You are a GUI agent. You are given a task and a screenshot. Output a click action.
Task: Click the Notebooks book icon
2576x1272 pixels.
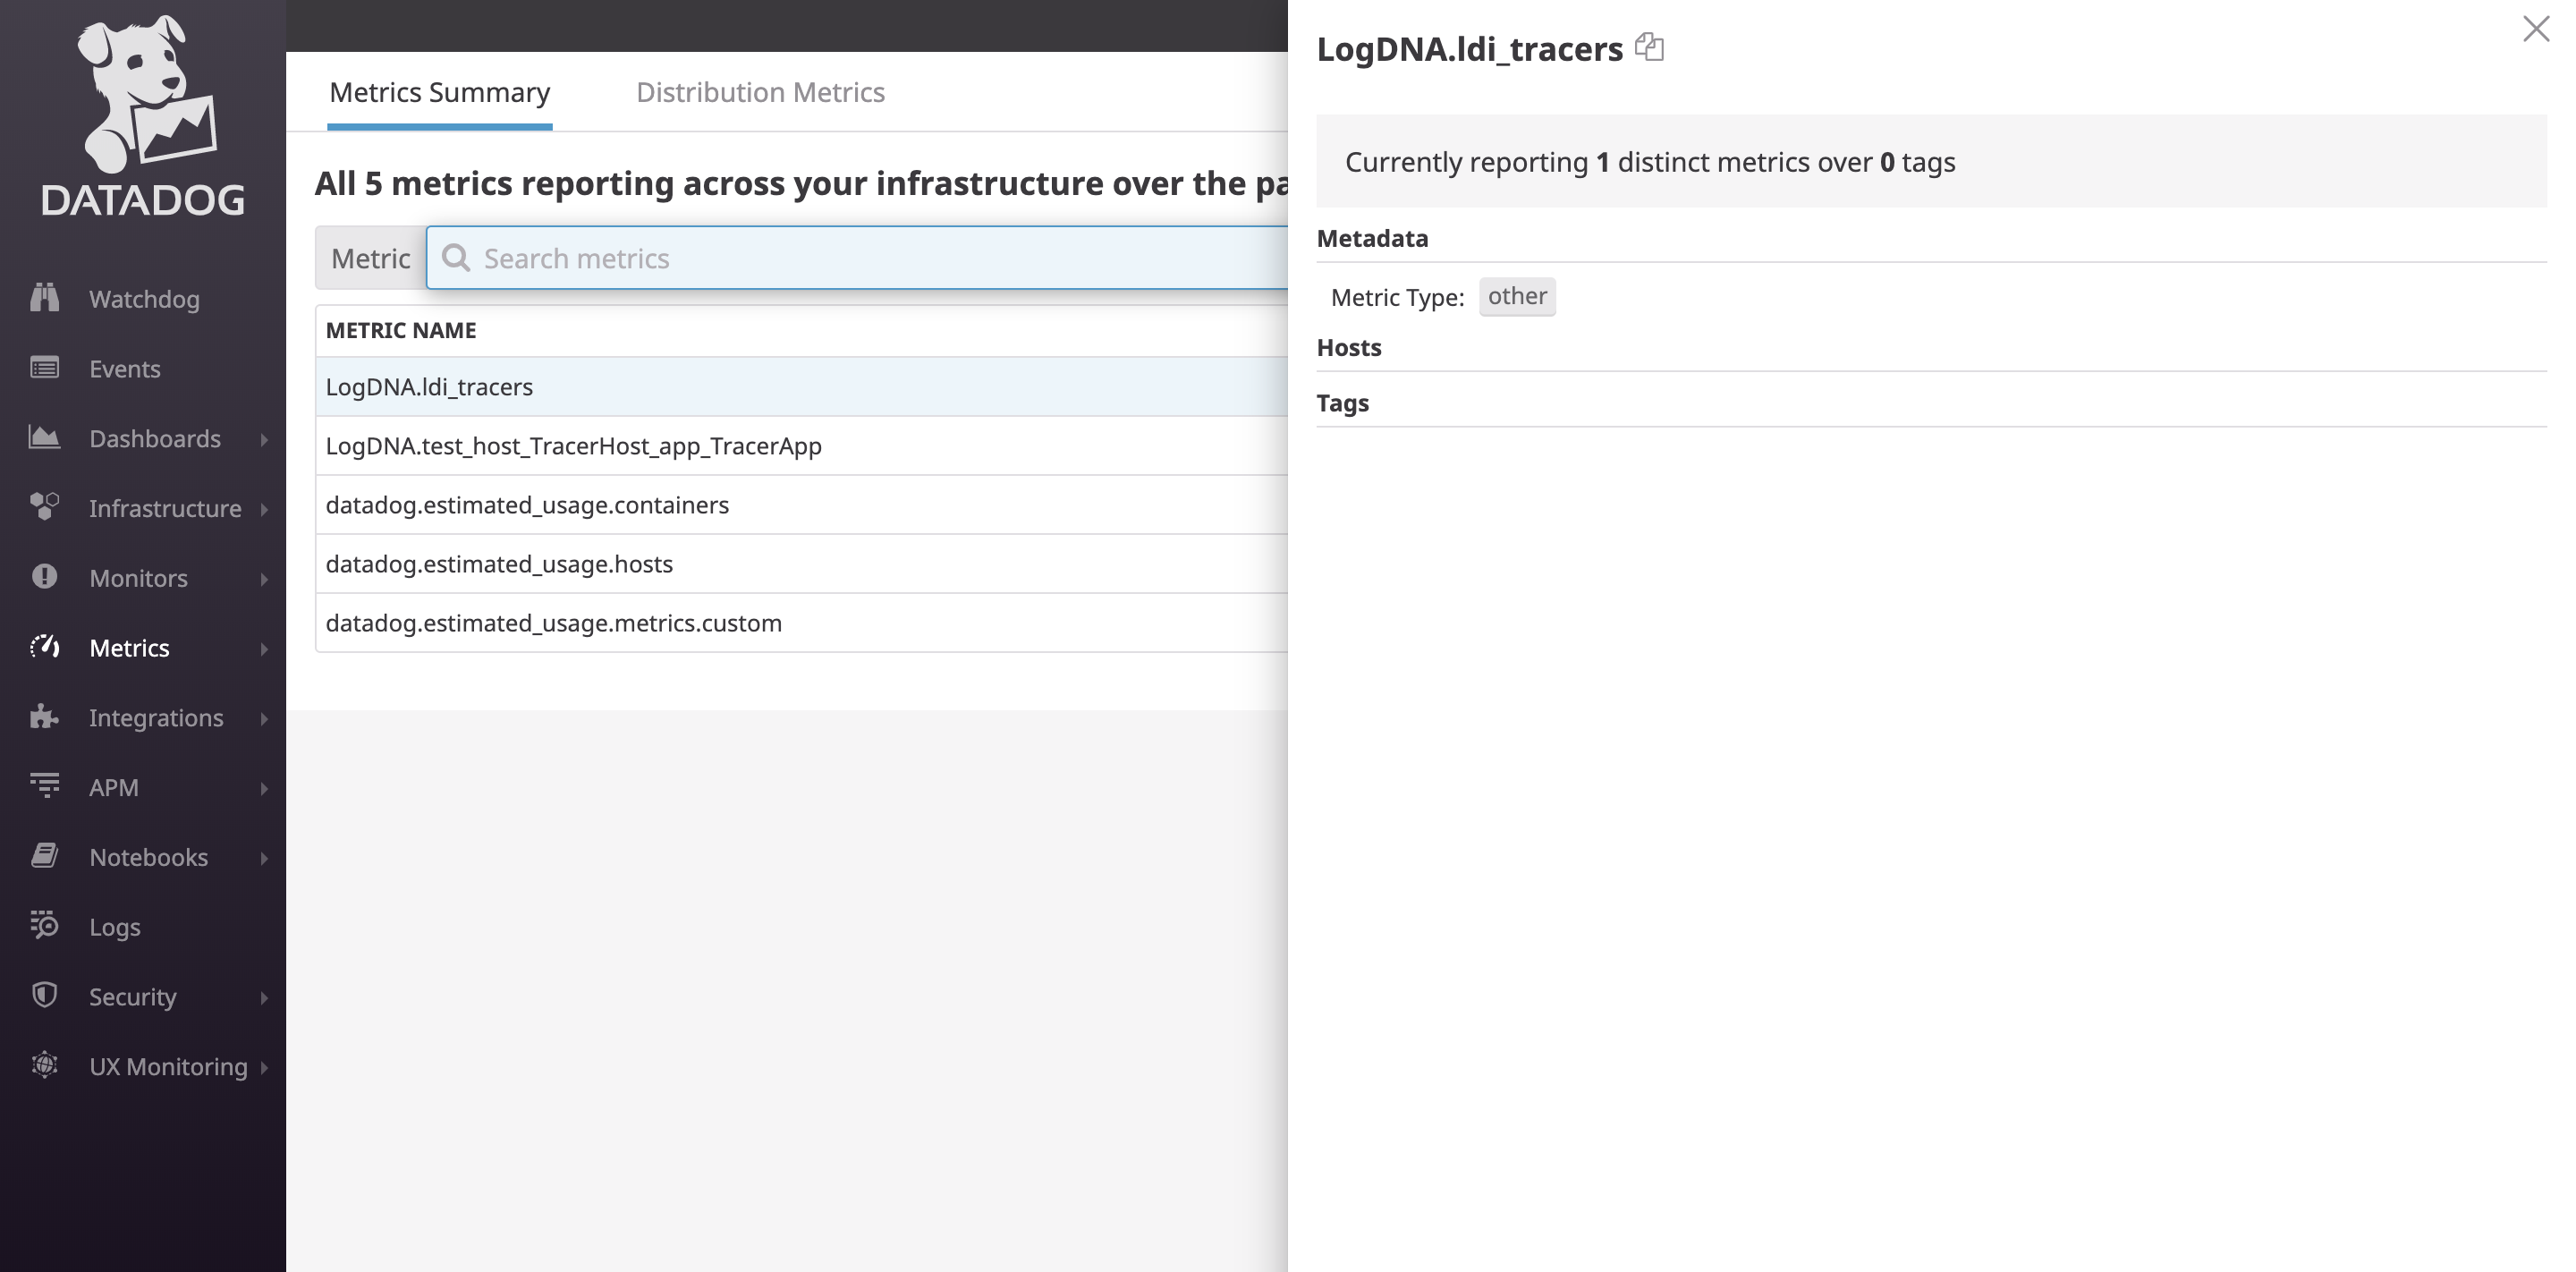click(x=44, y=856)
